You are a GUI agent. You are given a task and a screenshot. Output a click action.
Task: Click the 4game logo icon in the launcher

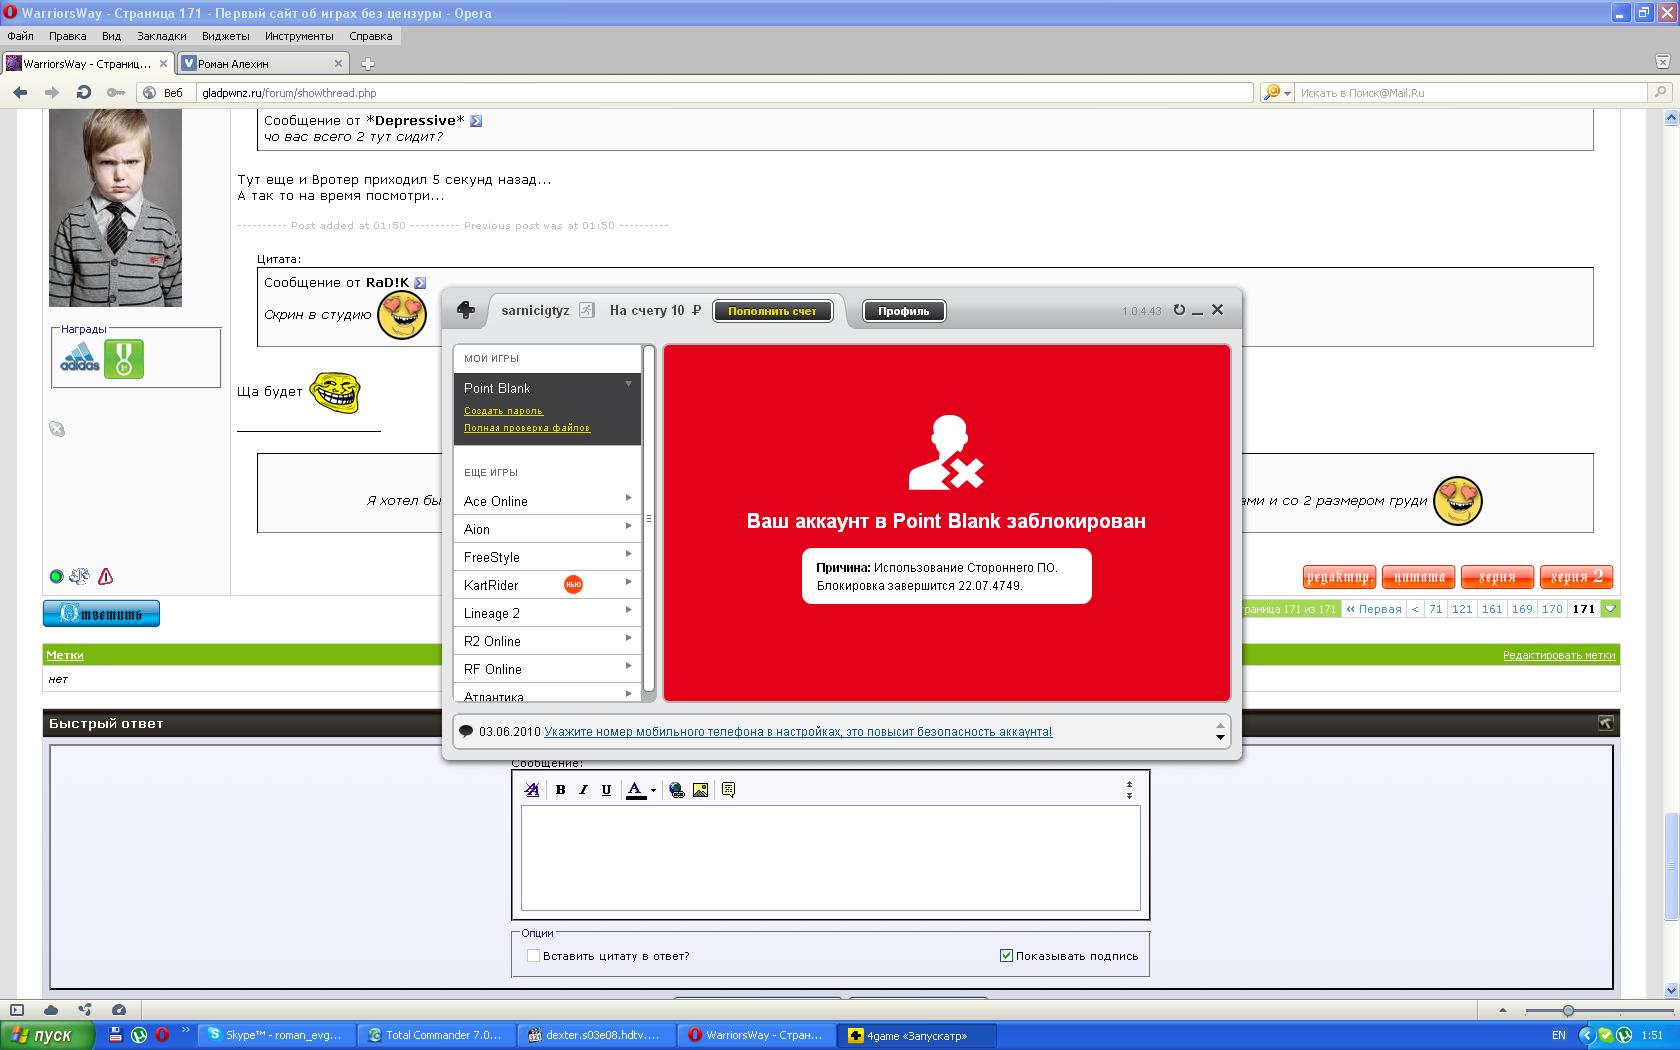(x=466, y=310)
